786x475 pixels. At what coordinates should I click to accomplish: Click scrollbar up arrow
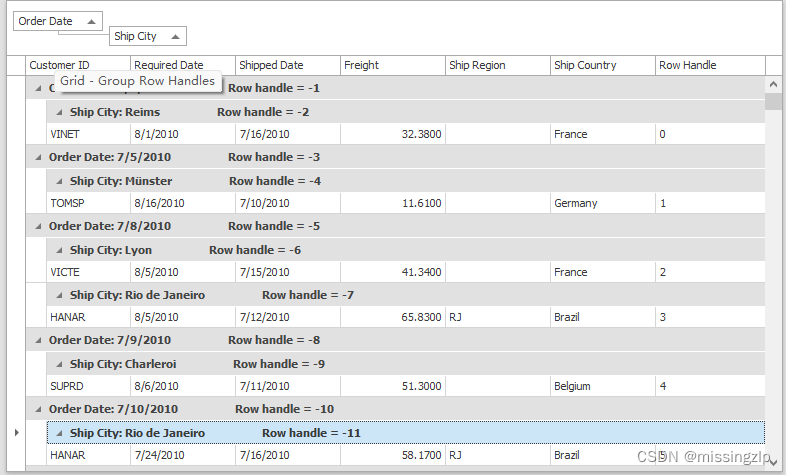773,85
